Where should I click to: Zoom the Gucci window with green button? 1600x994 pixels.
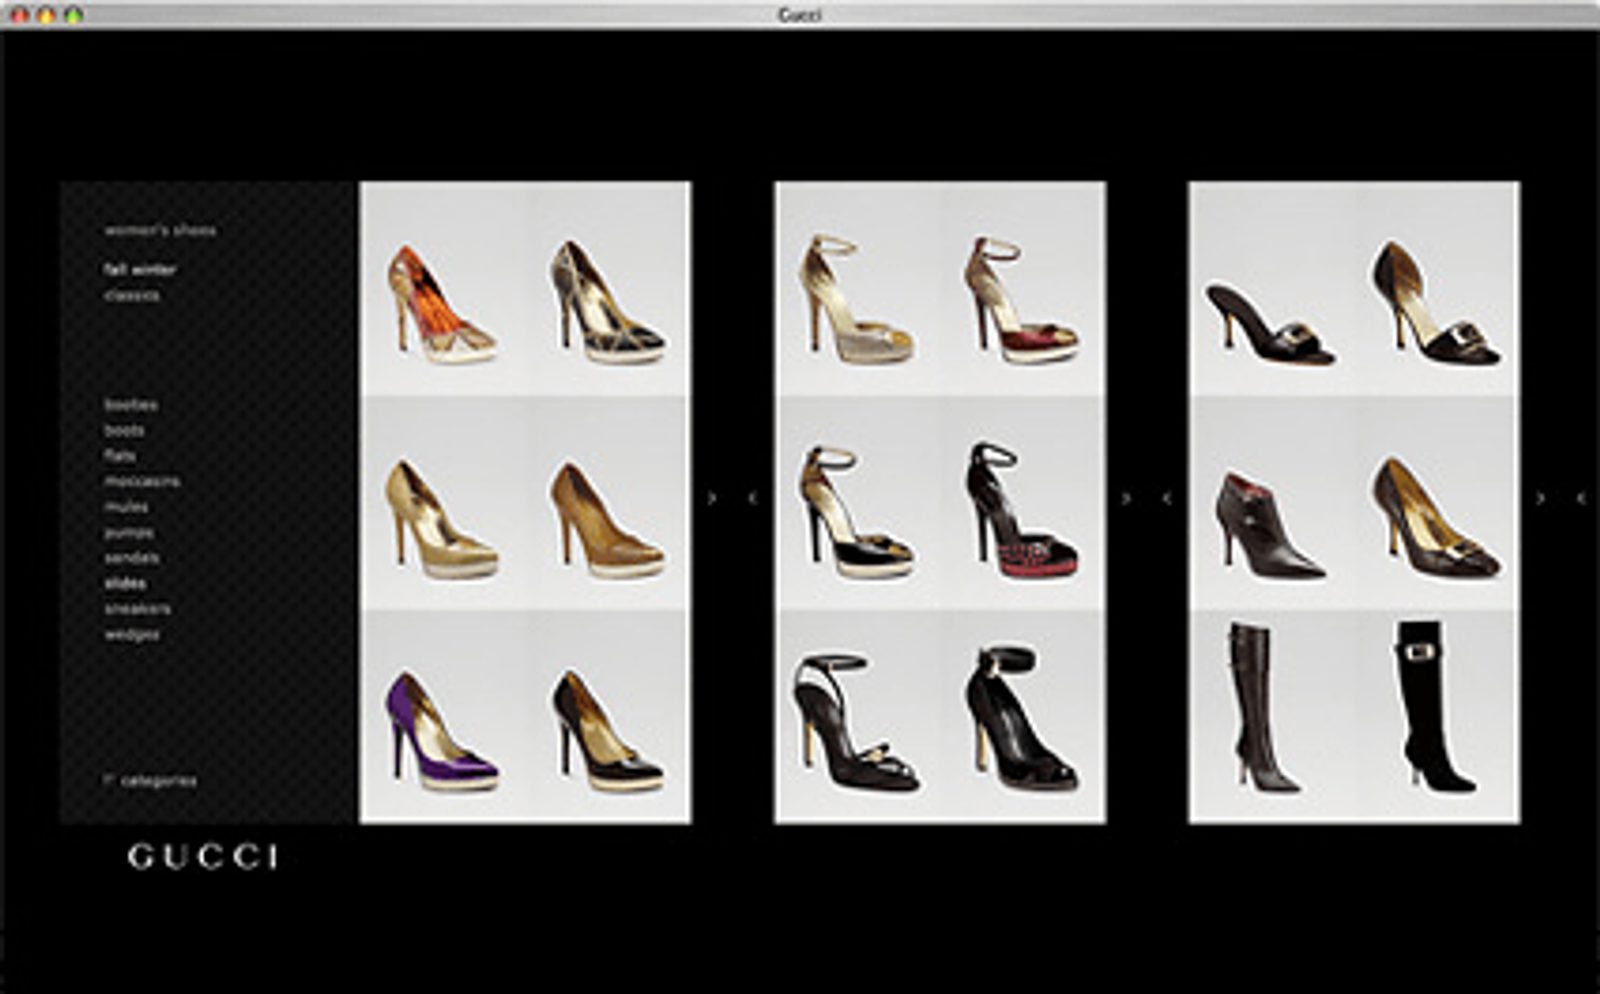[x=74, y=15]
